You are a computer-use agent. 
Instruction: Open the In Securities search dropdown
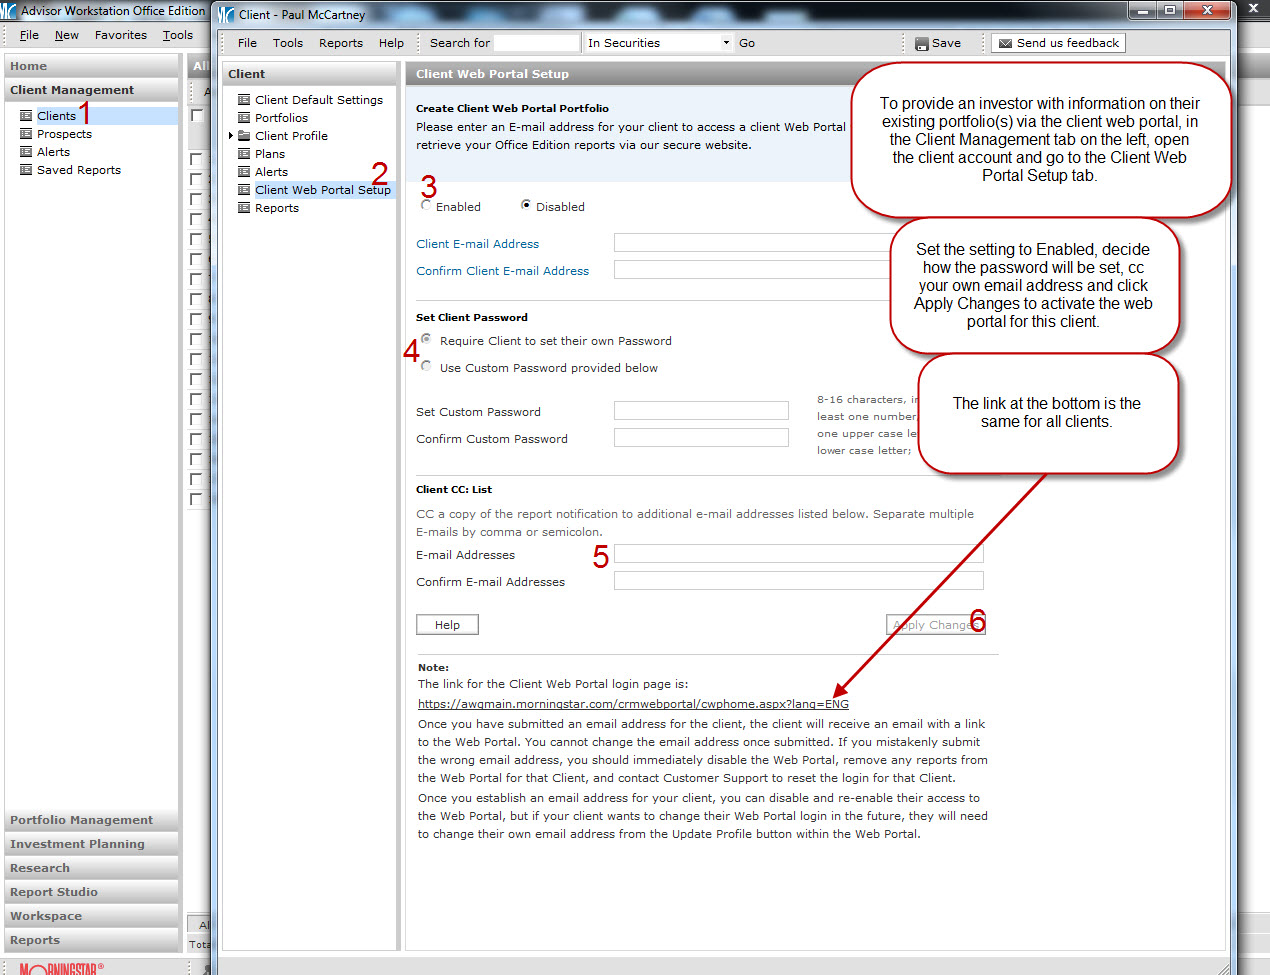point(726,43)
